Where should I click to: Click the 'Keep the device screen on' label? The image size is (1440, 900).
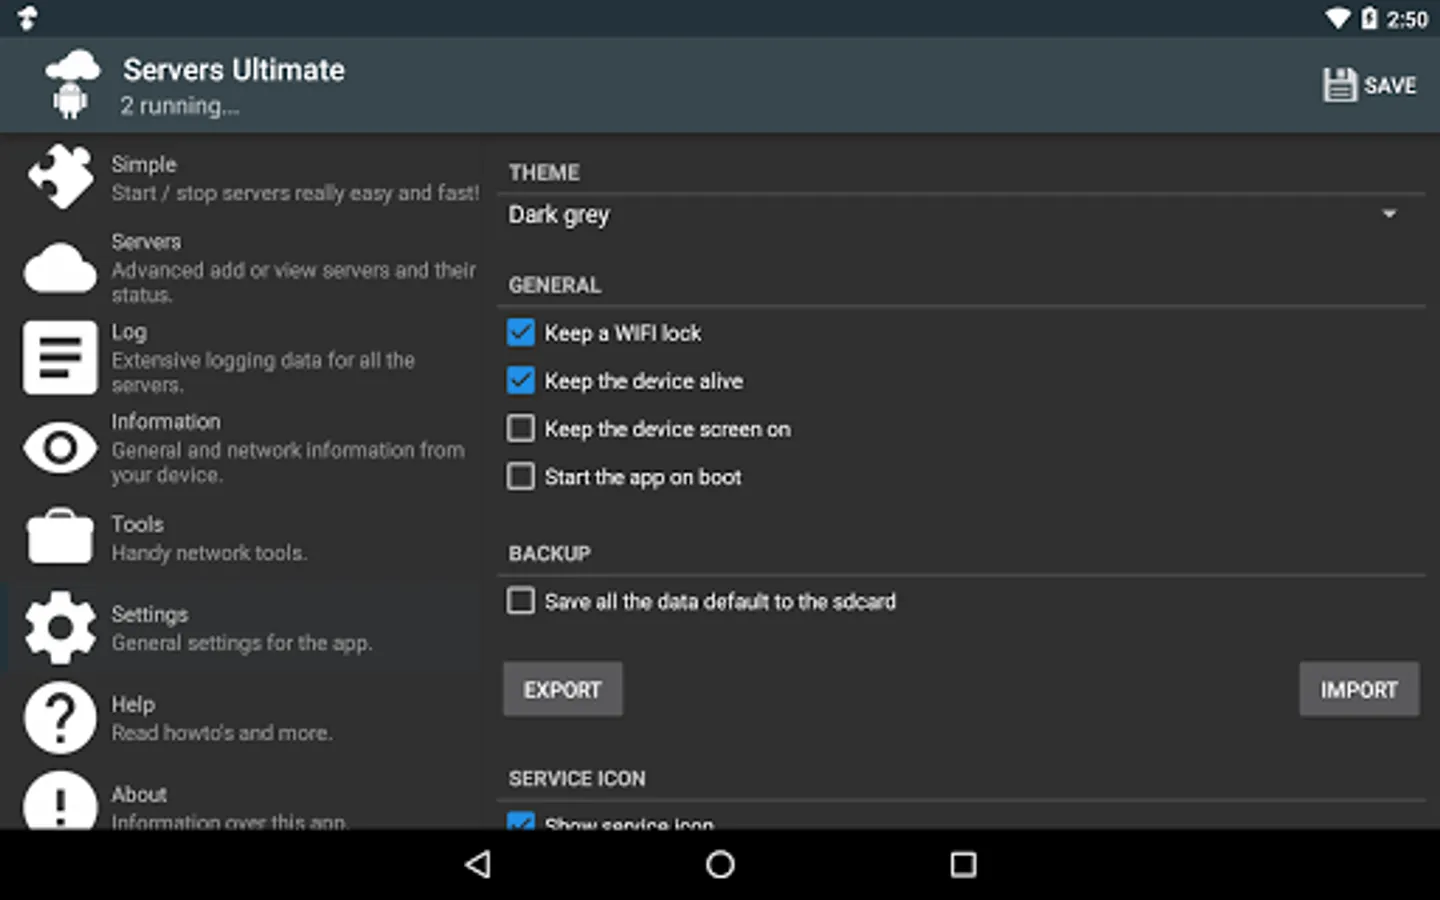tap(668, 429)
